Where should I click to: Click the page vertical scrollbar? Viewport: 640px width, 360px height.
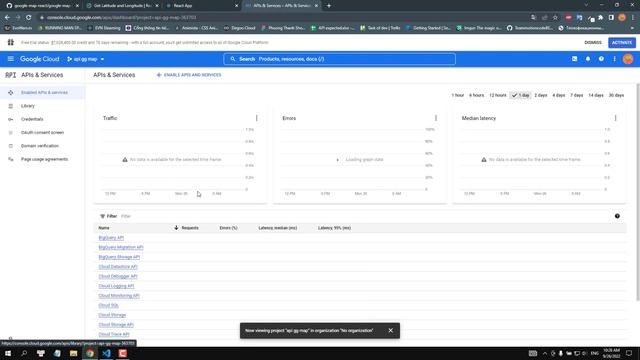[x=638, y=192]
